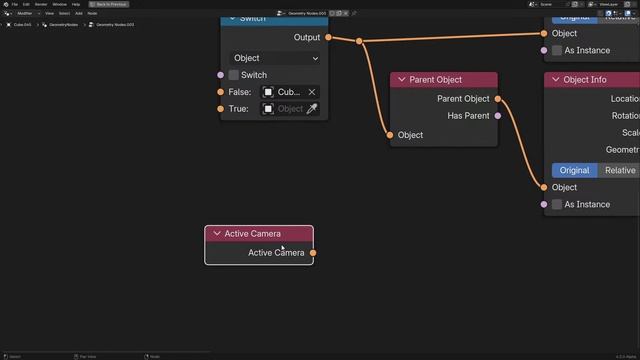Click the Object Info node header title

pos(584,80)
